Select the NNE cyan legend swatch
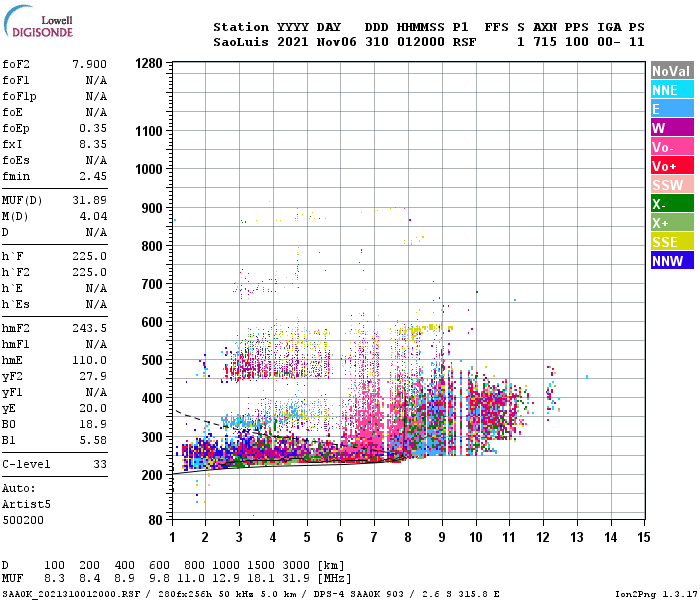 point(672,90)
